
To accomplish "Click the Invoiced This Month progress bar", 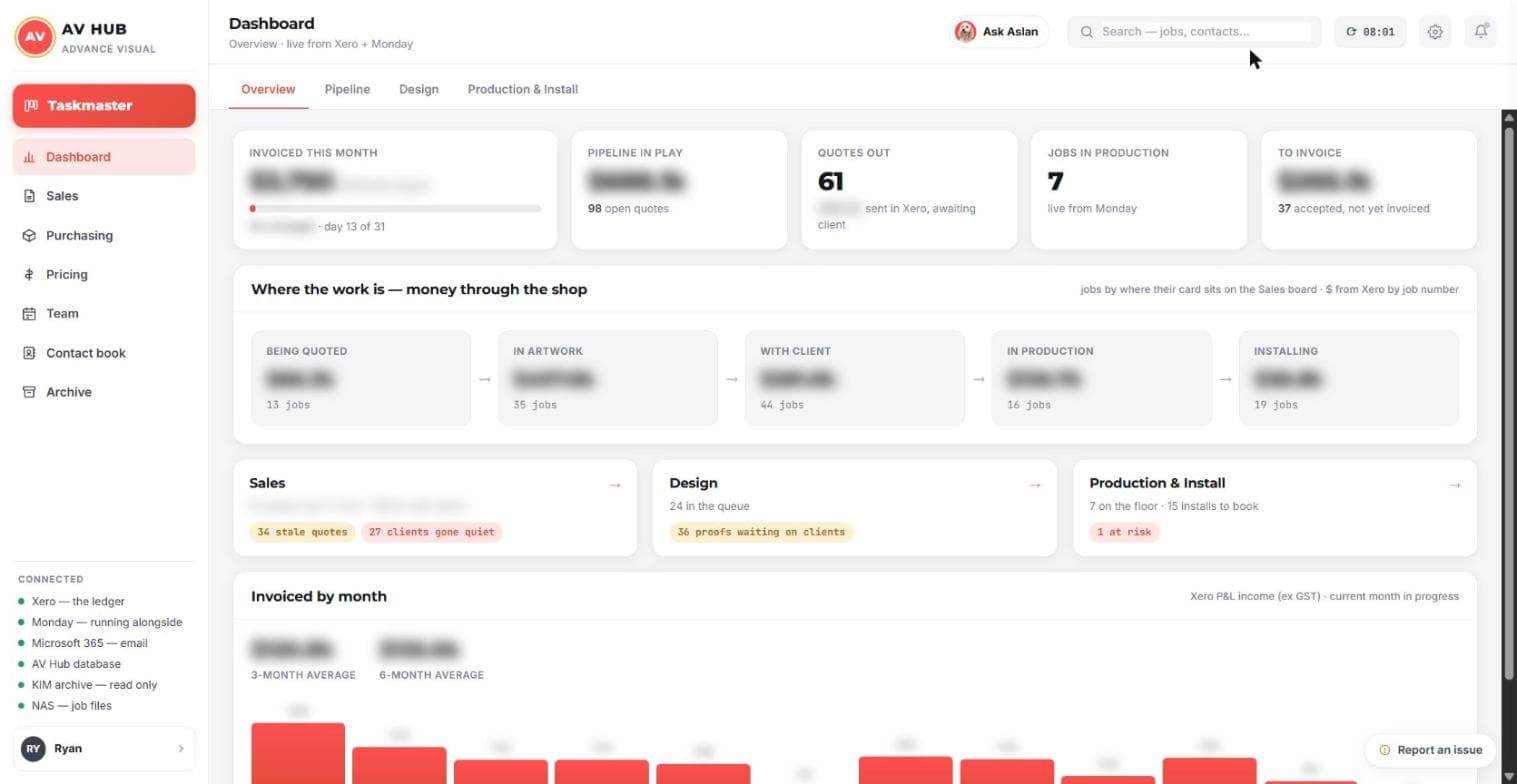I will 395,209.
